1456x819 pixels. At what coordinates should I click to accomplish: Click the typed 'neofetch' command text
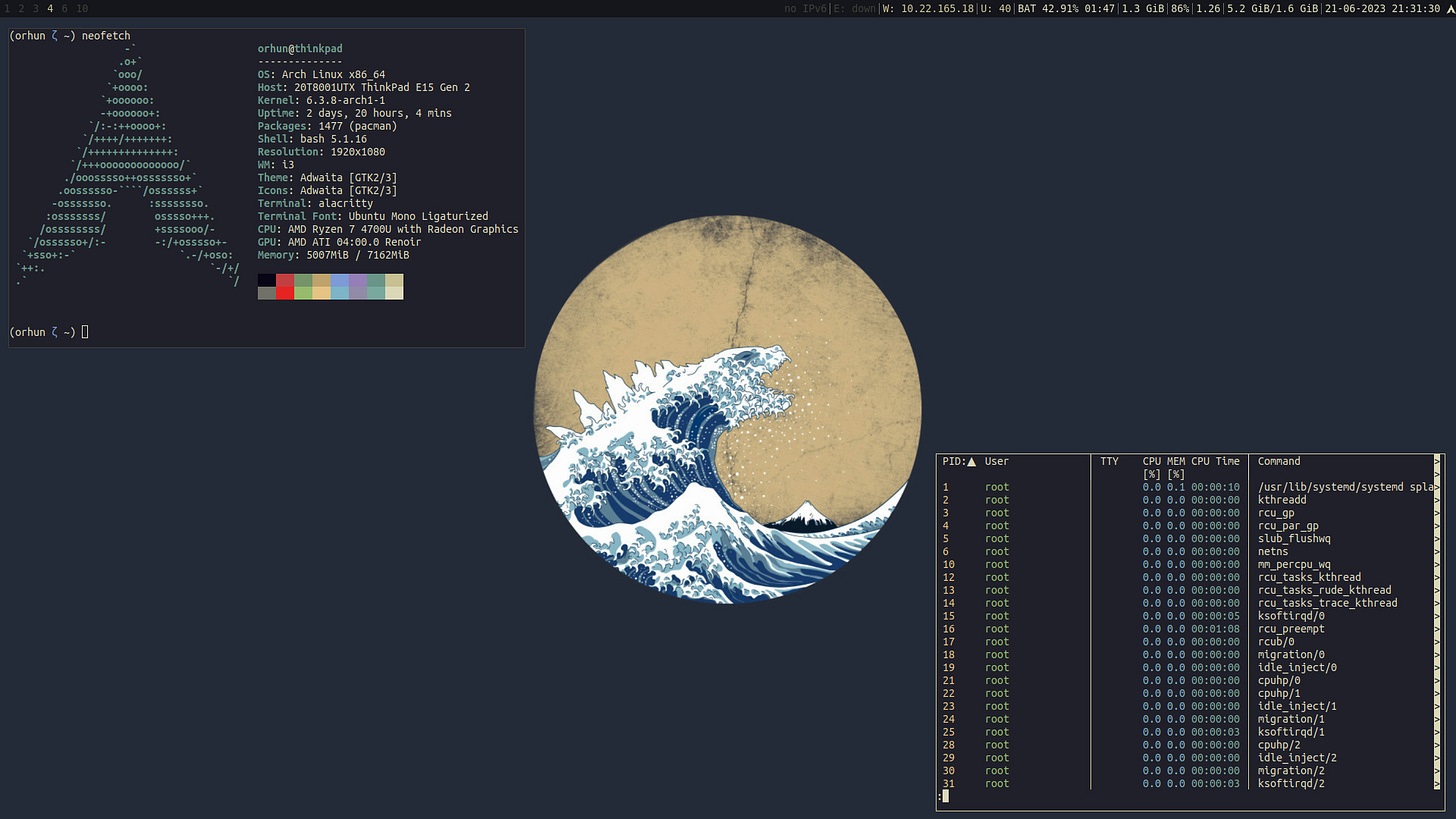[x=106, y=36]
